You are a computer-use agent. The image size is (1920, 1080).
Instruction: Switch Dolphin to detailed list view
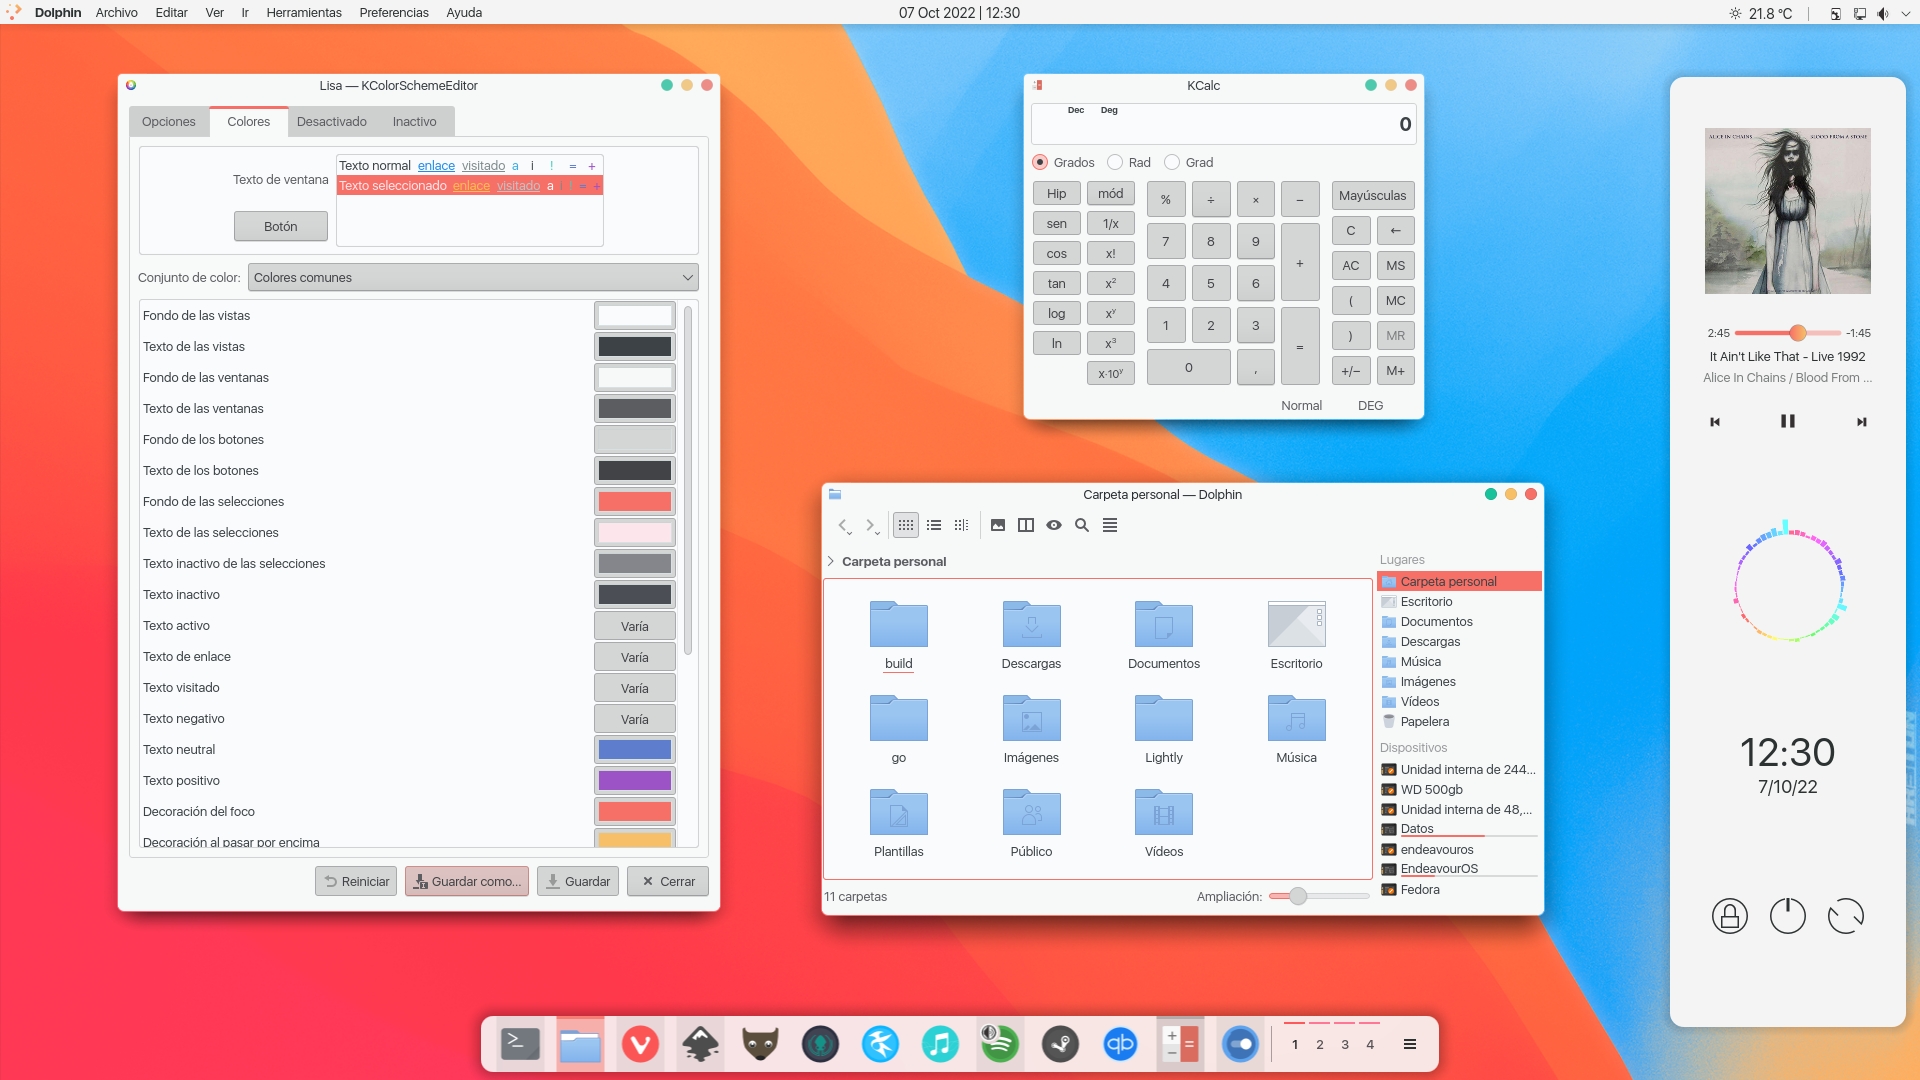click(934, 525)
